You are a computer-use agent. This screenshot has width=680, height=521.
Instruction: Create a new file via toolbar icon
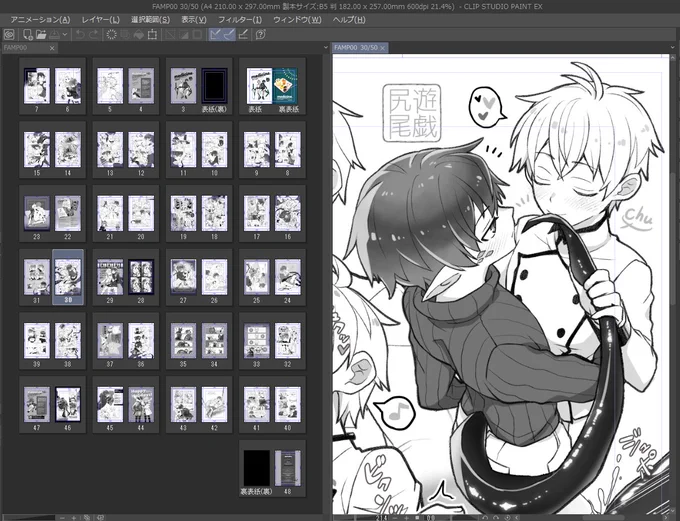point(28,34)
